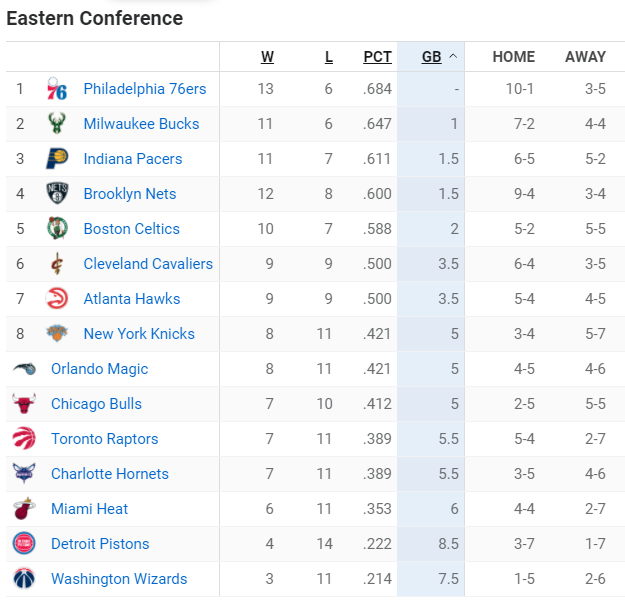This screenshot has height=605, width=625.
Task: Select the Charlotte Hornets team name
Action: pos(110,474)
